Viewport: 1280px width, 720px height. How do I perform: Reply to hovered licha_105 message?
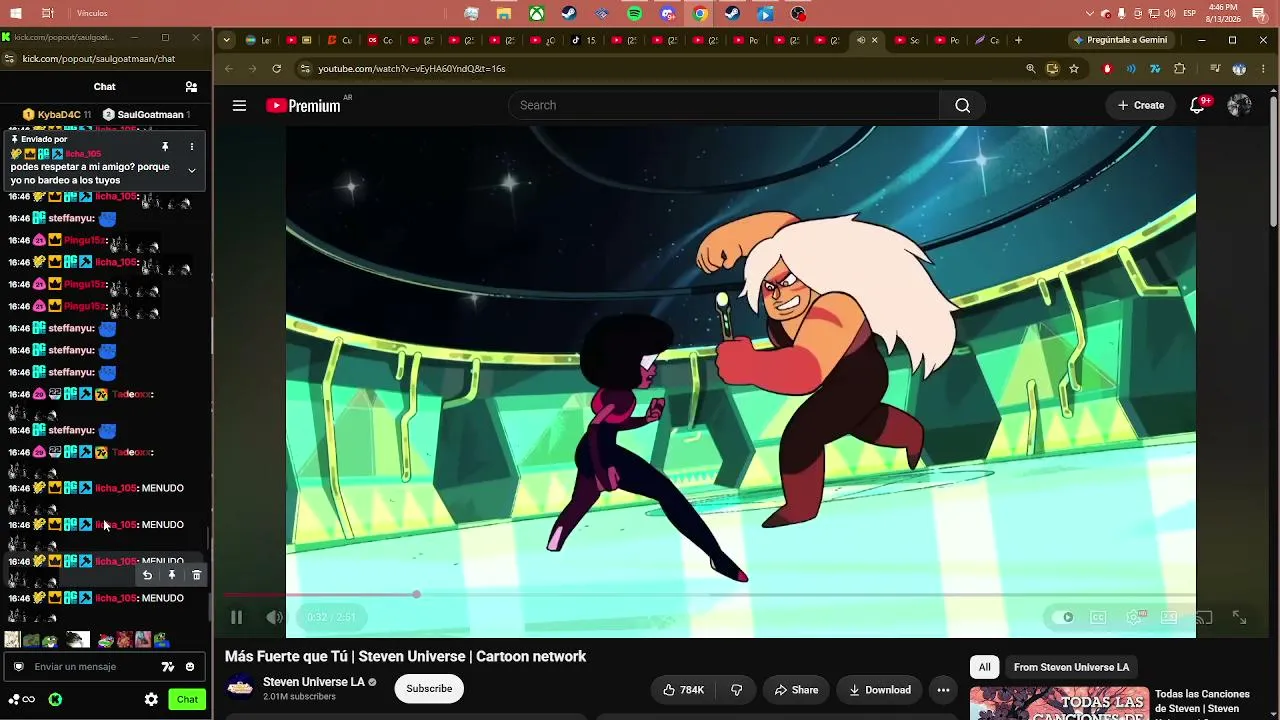(x=147, y=575)
